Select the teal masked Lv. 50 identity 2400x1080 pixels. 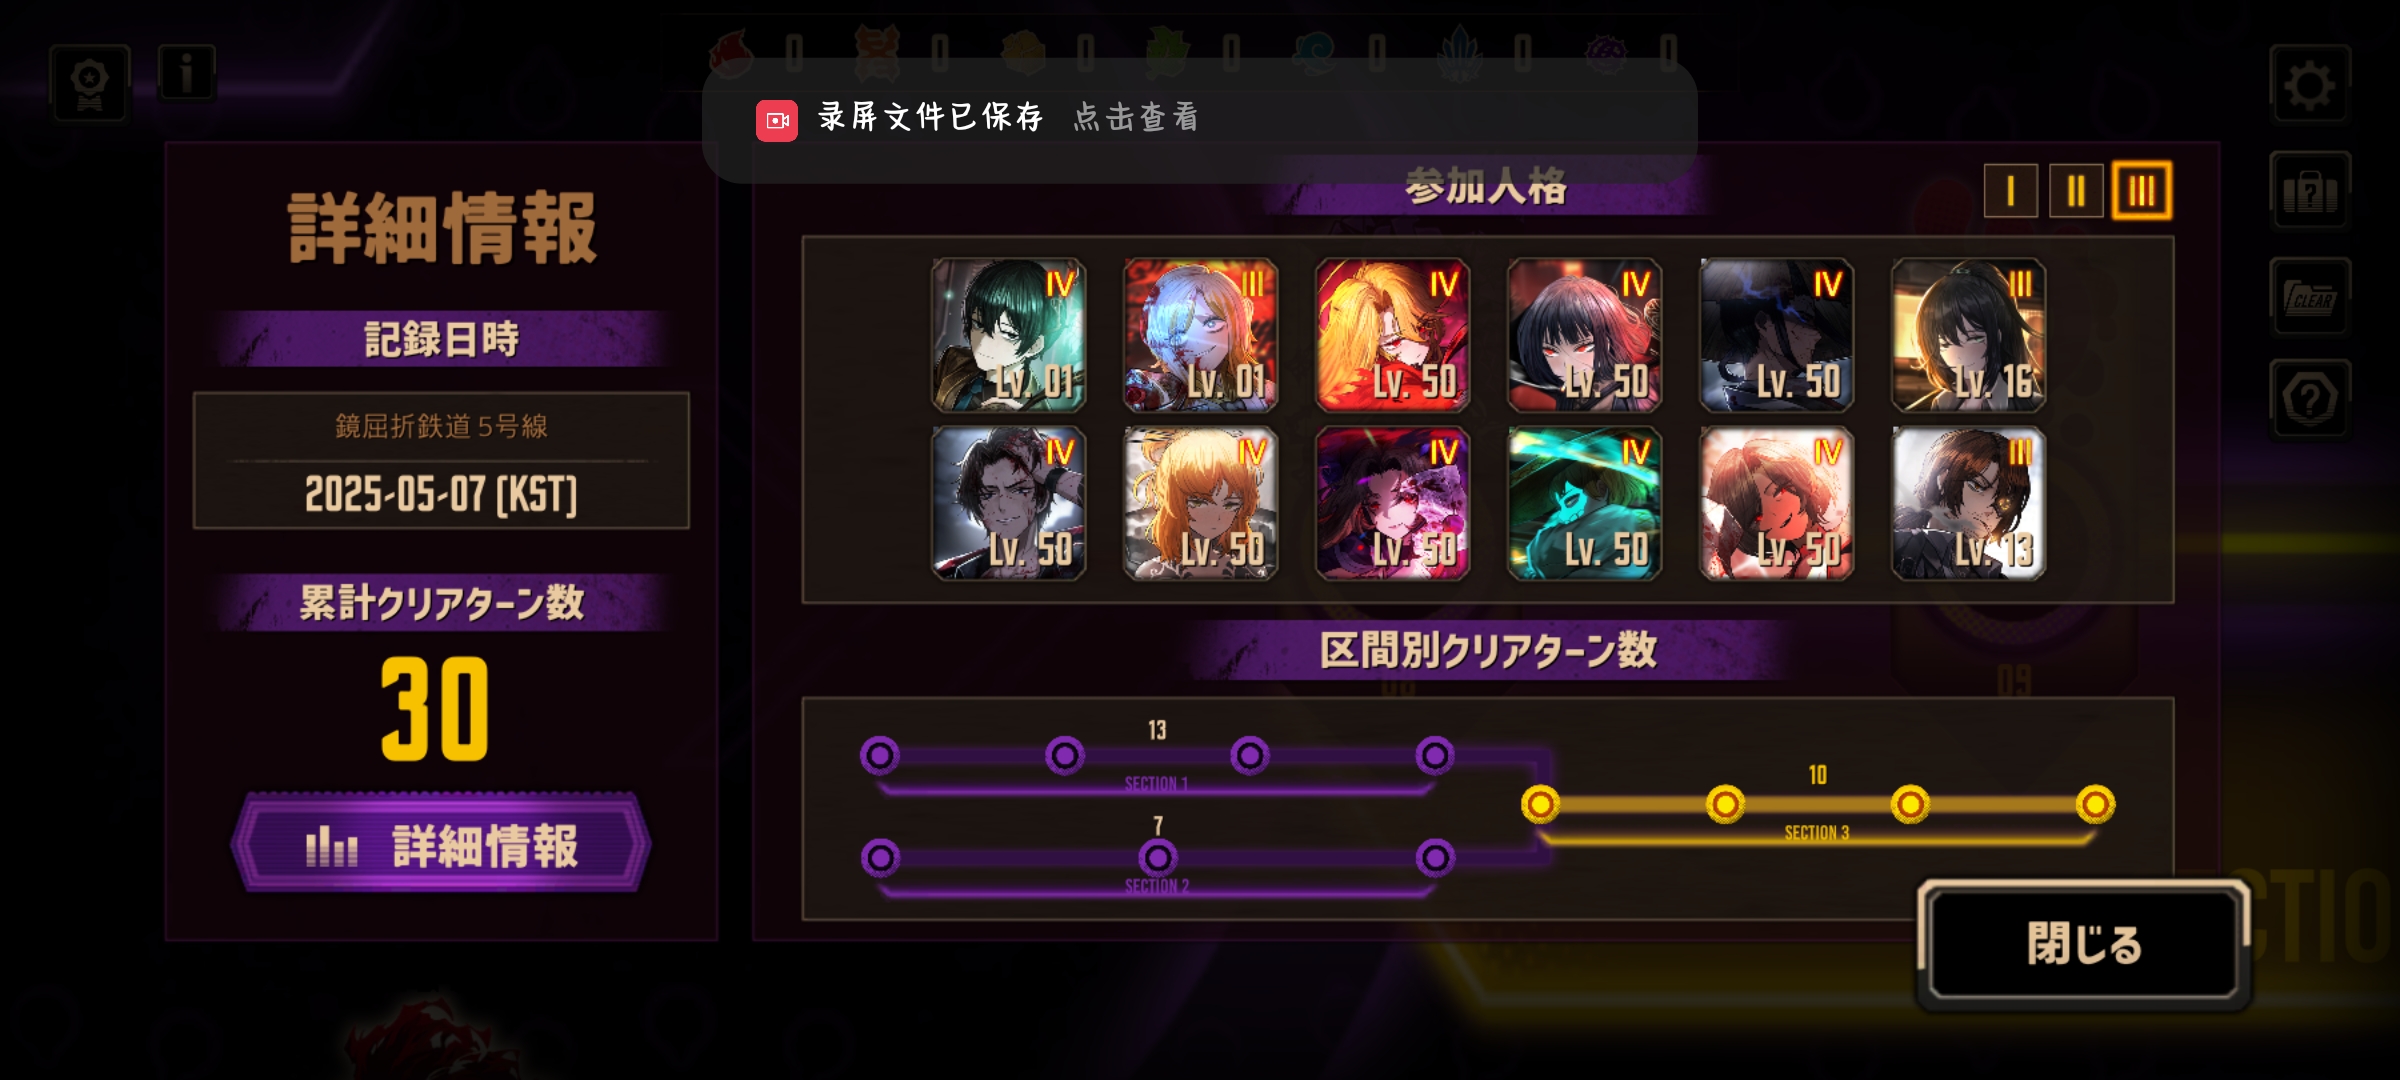[1584, 504]
